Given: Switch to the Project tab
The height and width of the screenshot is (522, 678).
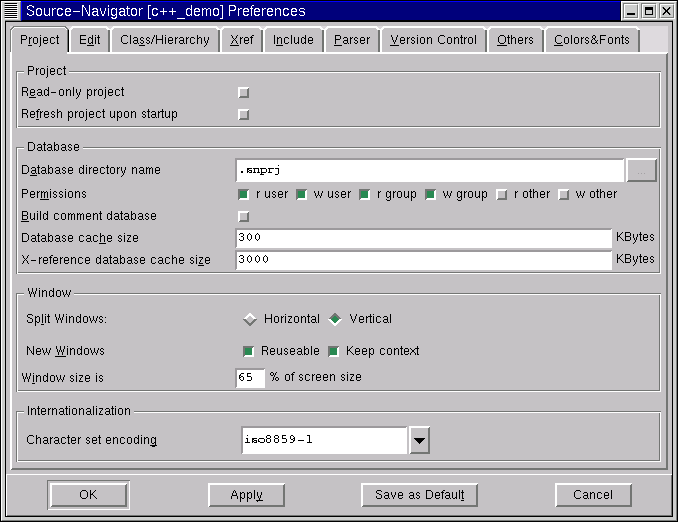Looking at the screenshot, I should (x=39, y=40).
